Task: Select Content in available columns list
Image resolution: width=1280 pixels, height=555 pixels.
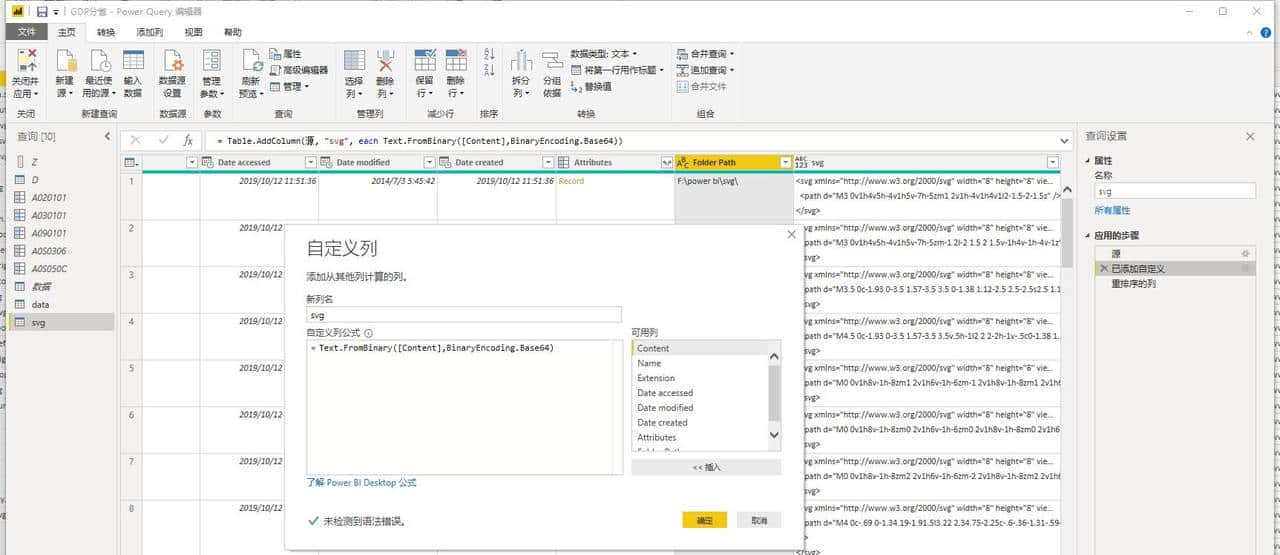Action: point(700,348)
